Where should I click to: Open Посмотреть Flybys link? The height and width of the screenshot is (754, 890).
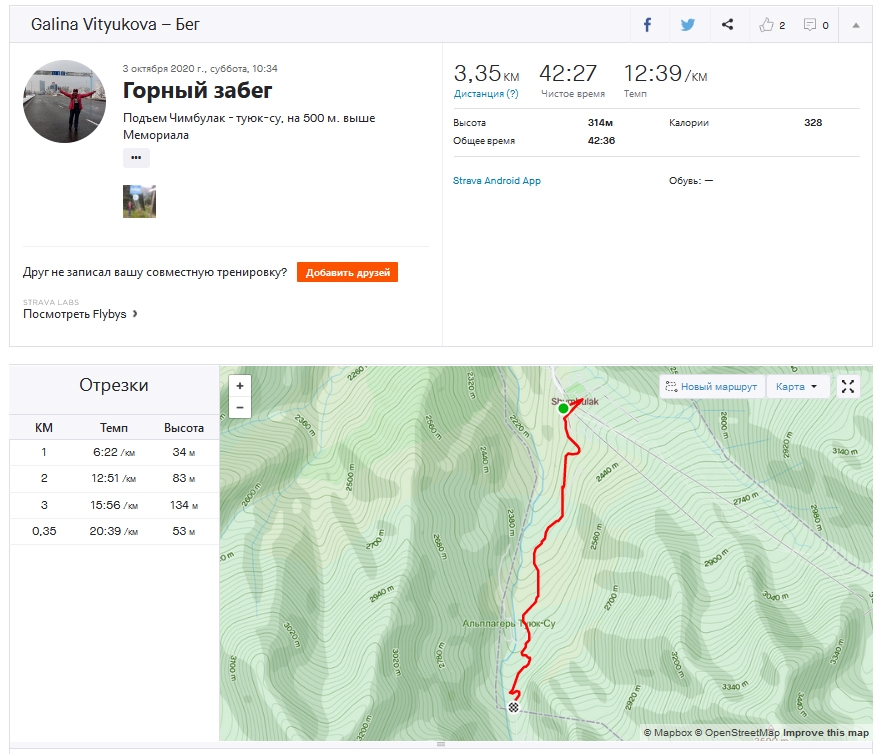80,314
